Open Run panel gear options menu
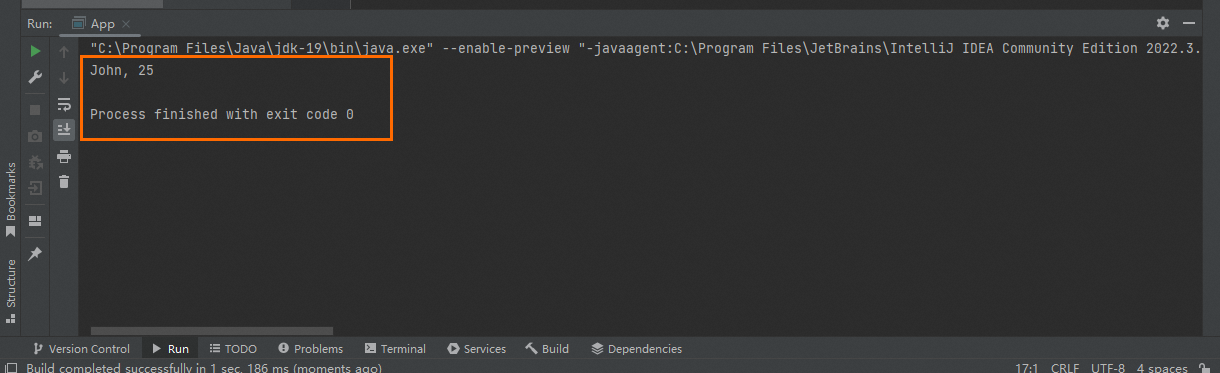 coord(1162,23)
